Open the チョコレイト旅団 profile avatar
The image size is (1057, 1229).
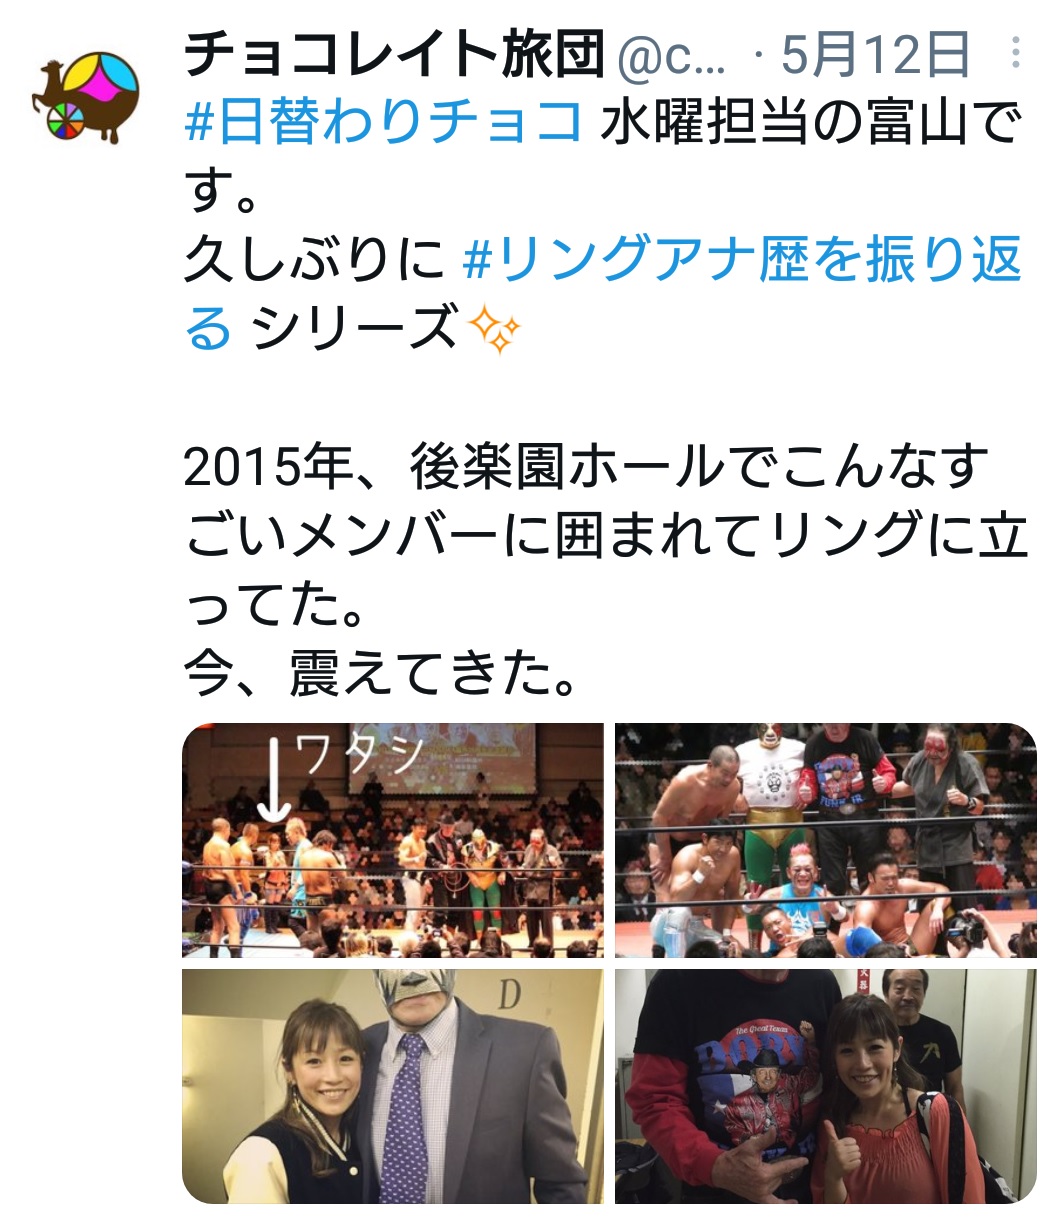click(87, 96)
